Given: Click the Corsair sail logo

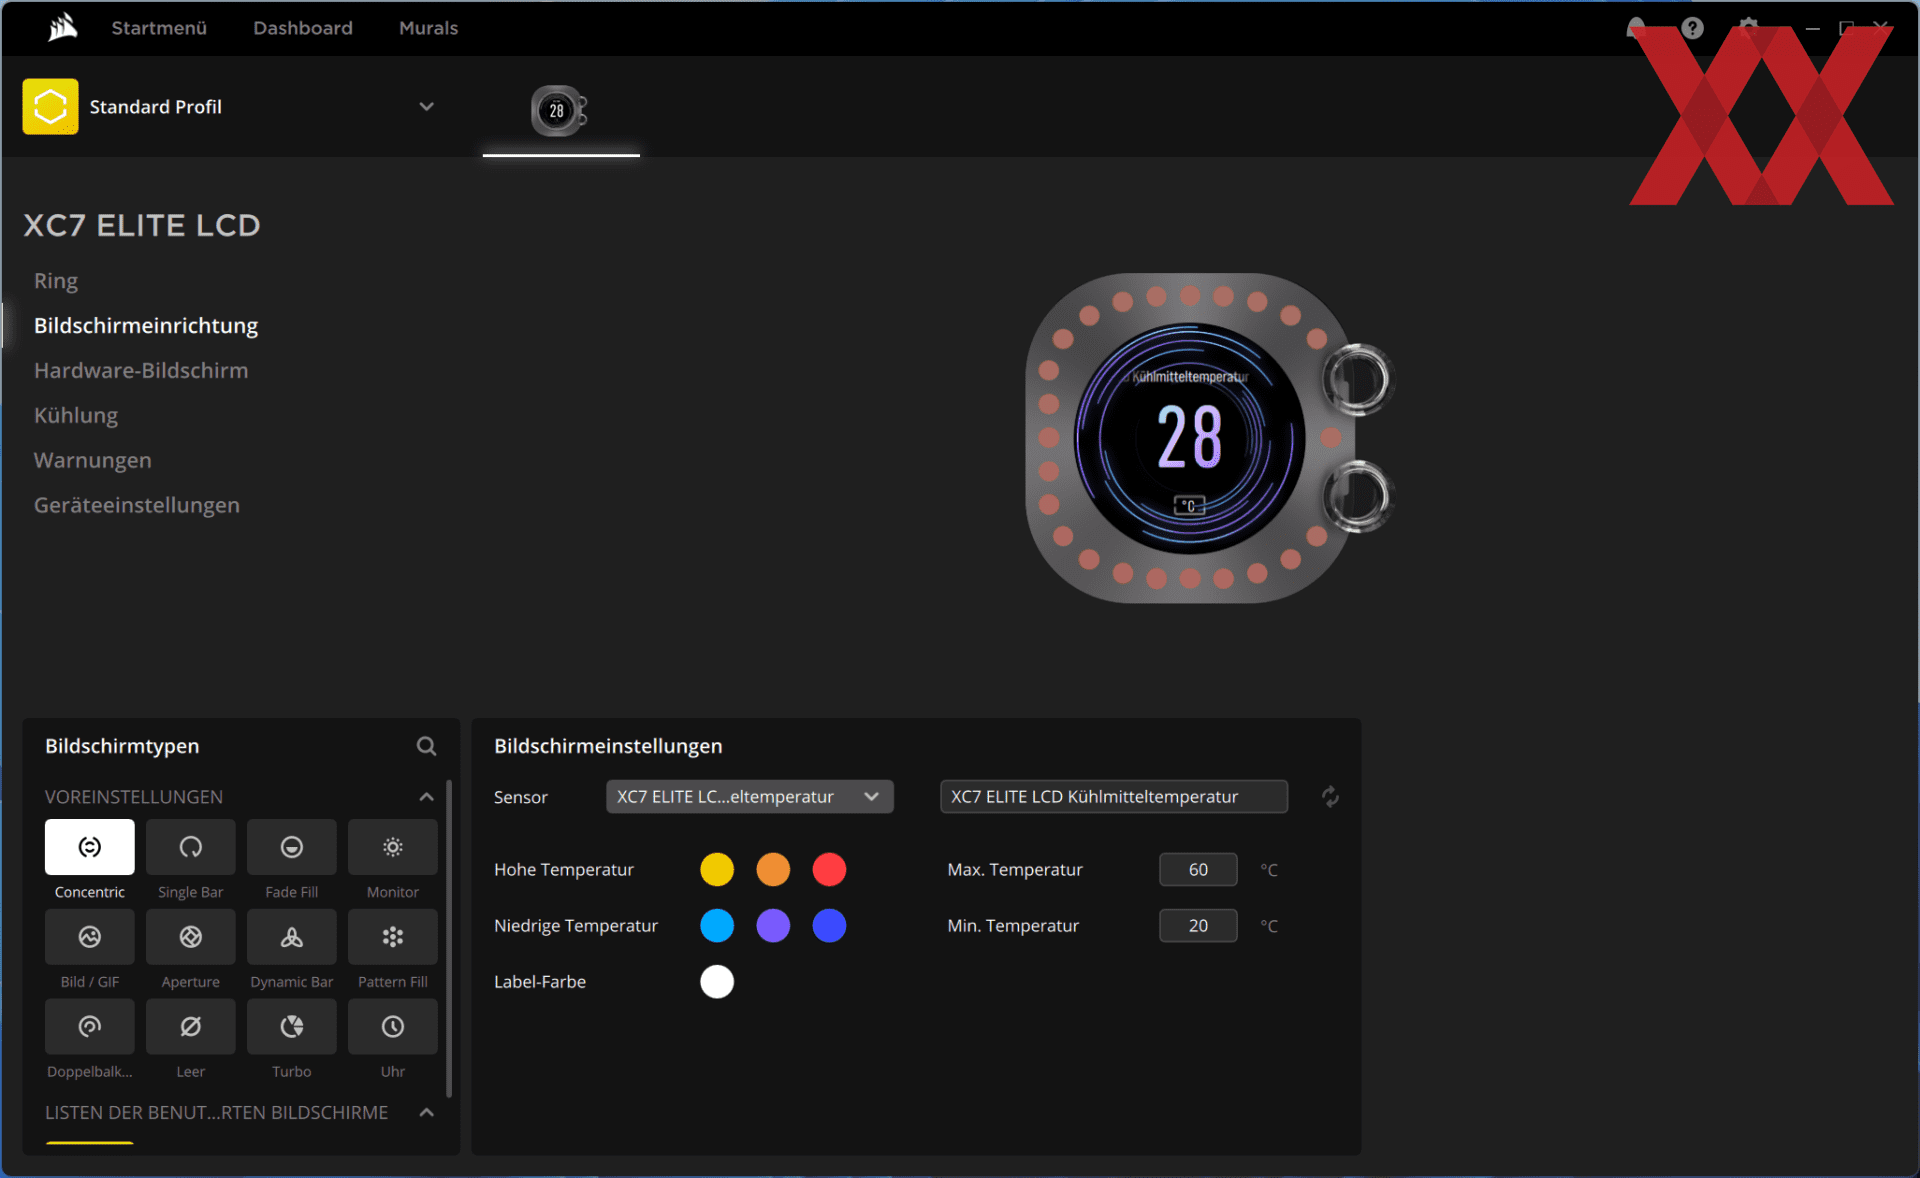Looking at the screenshot, I should [x=62, y=27].
